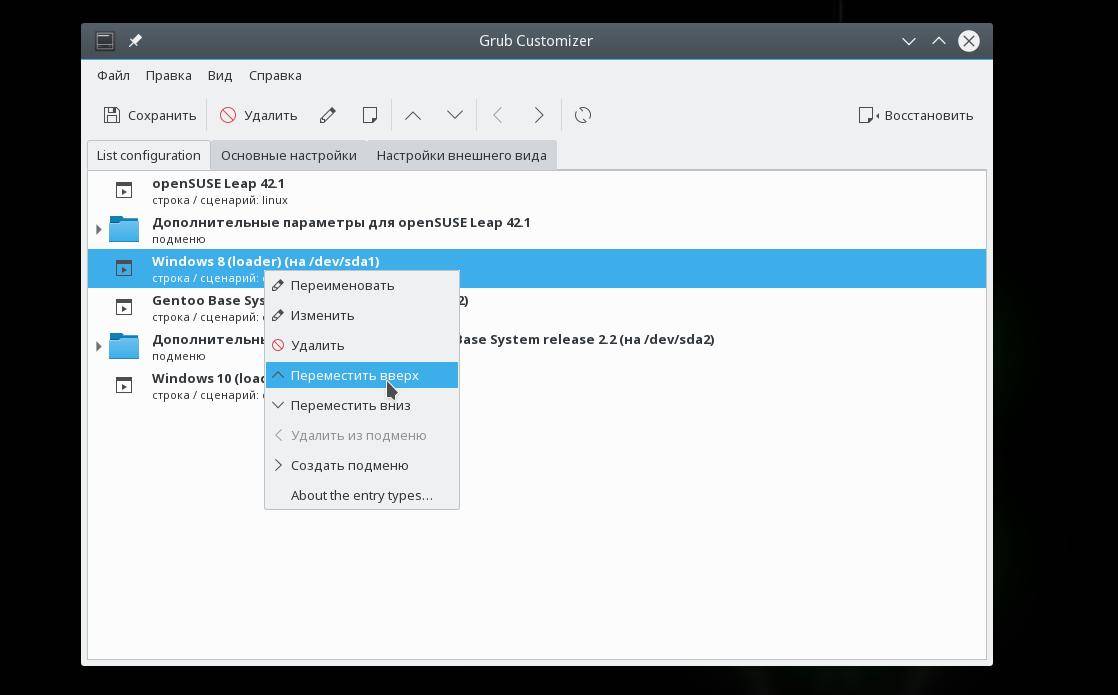Image resolution: width=1118 pixels, height=695 pixels.
Task: Click About the entry types… item
Action: (x=361, y=495)
